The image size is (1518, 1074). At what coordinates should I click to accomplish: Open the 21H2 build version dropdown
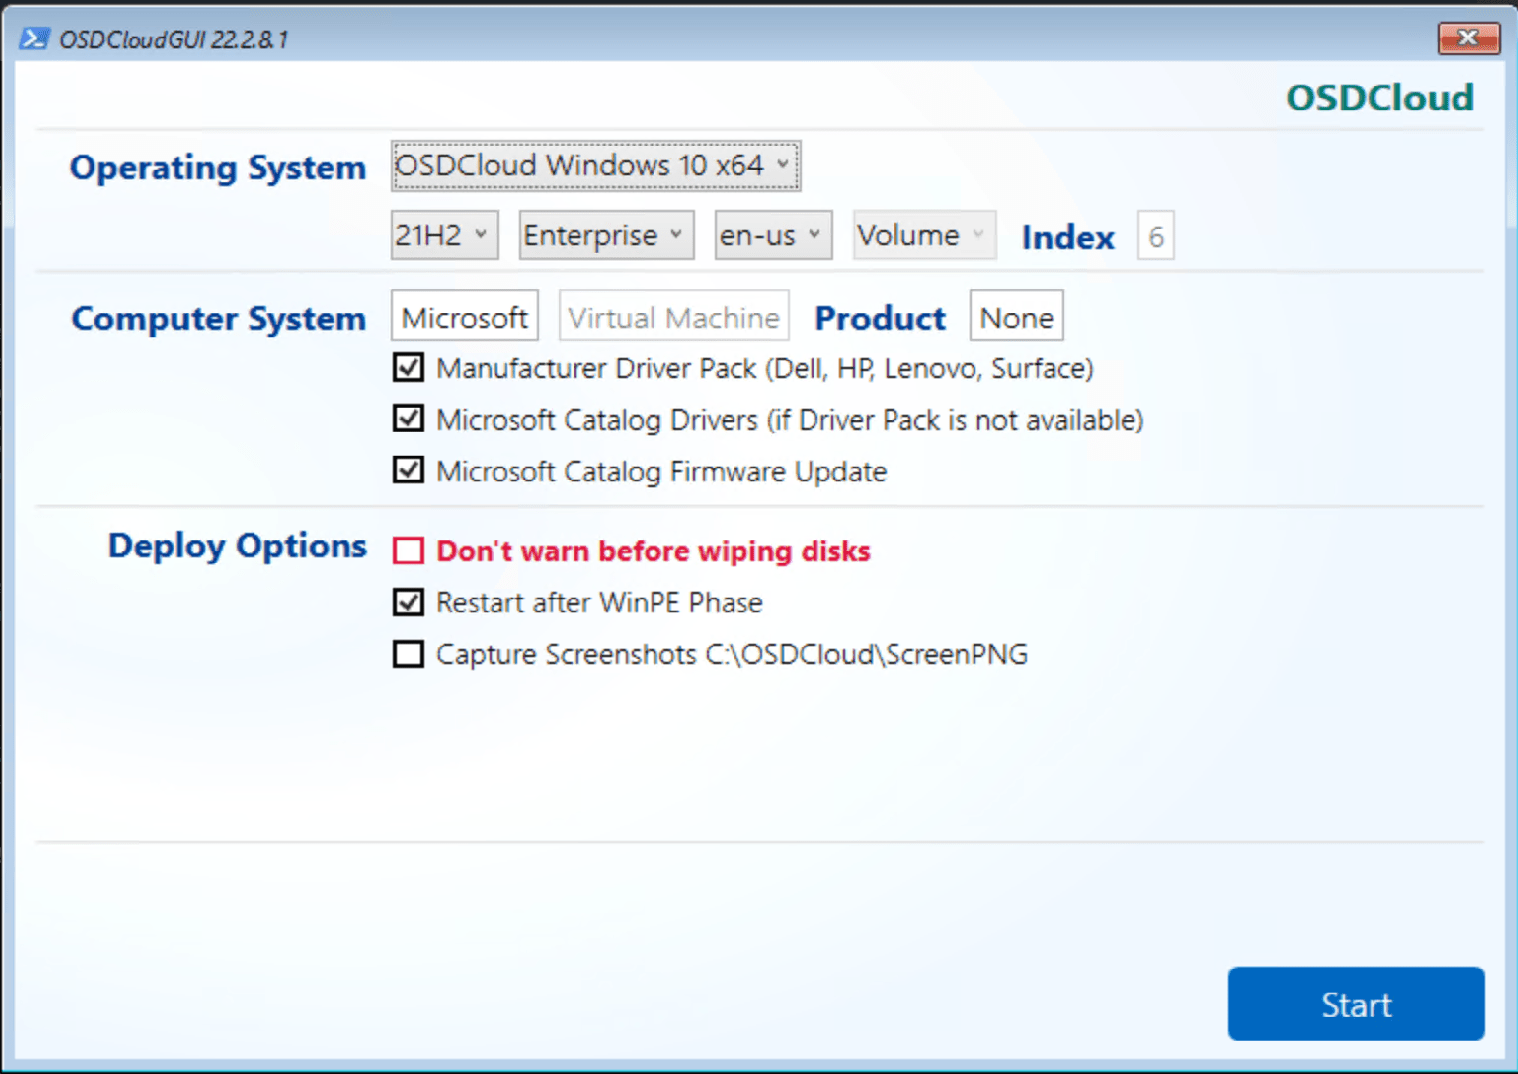tap(443, 234)
